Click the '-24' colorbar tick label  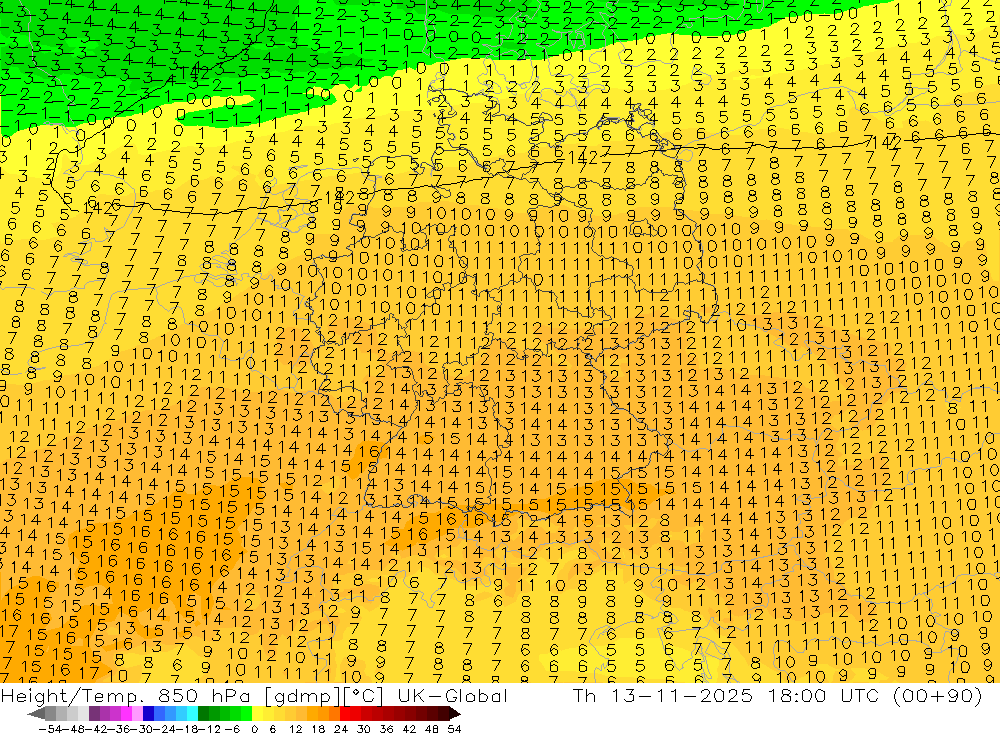pyautogui.click(x=165, y=729)
